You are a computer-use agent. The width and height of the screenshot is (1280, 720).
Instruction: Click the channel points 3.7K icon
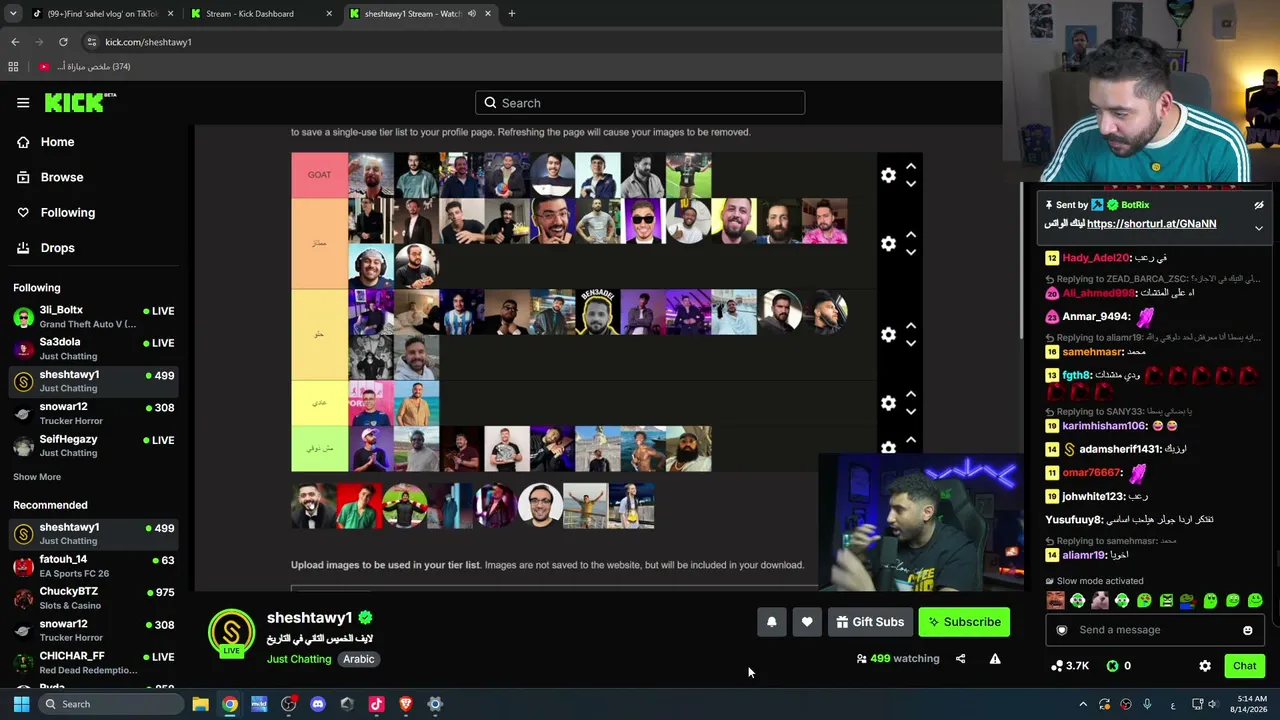[x=1057, y=666]
